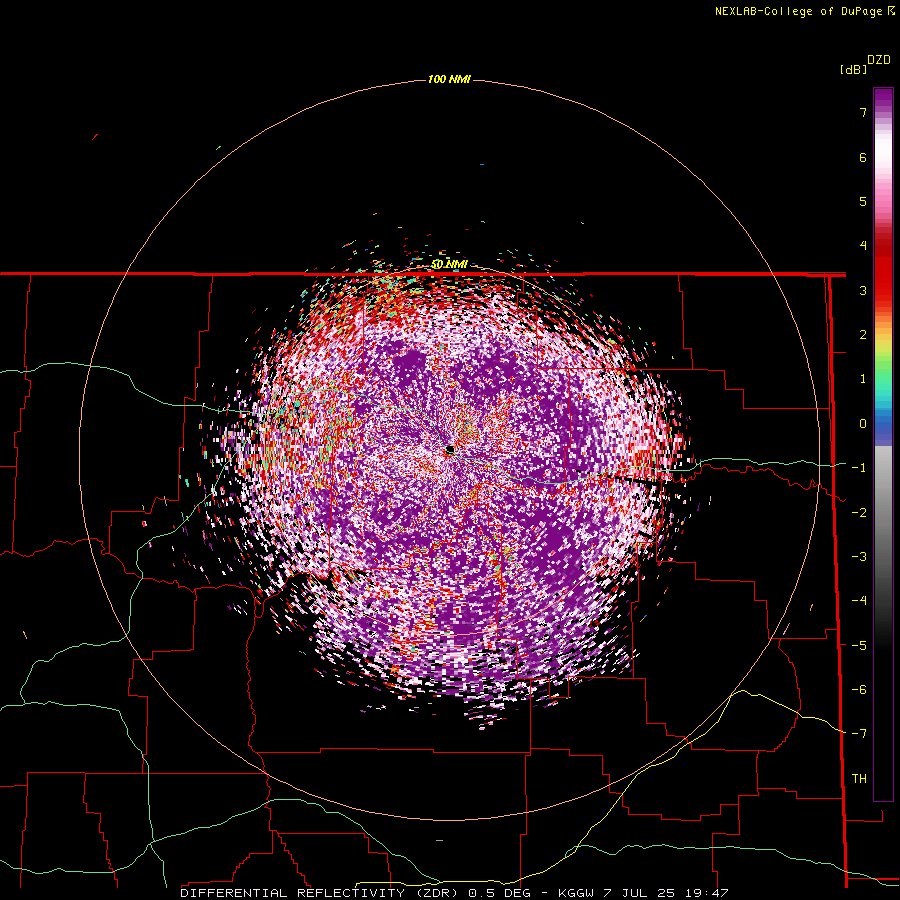Viewport: 900px width, 900px height.
Task: Click the DIFFERENTIAL REFLECTIVITY (ZDR) caption text
Action: point(321,893)
